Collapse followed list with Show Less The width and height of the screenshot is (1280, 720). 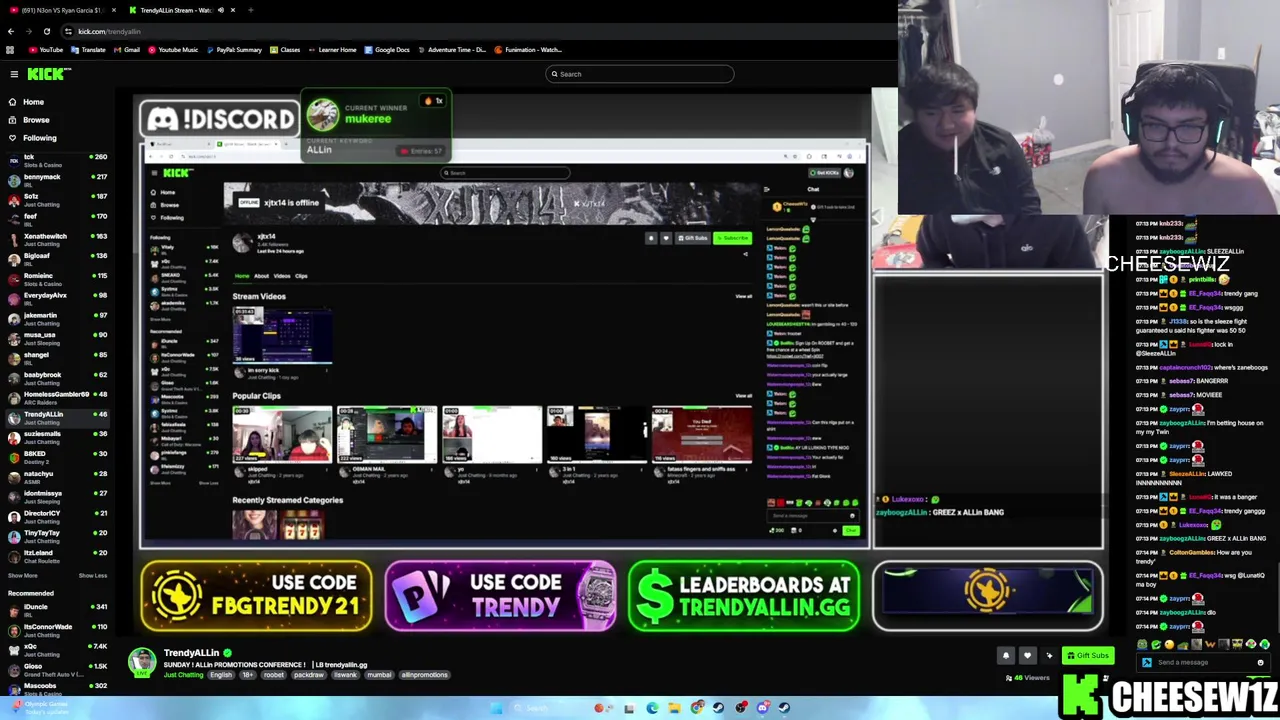tap(93, 575)
